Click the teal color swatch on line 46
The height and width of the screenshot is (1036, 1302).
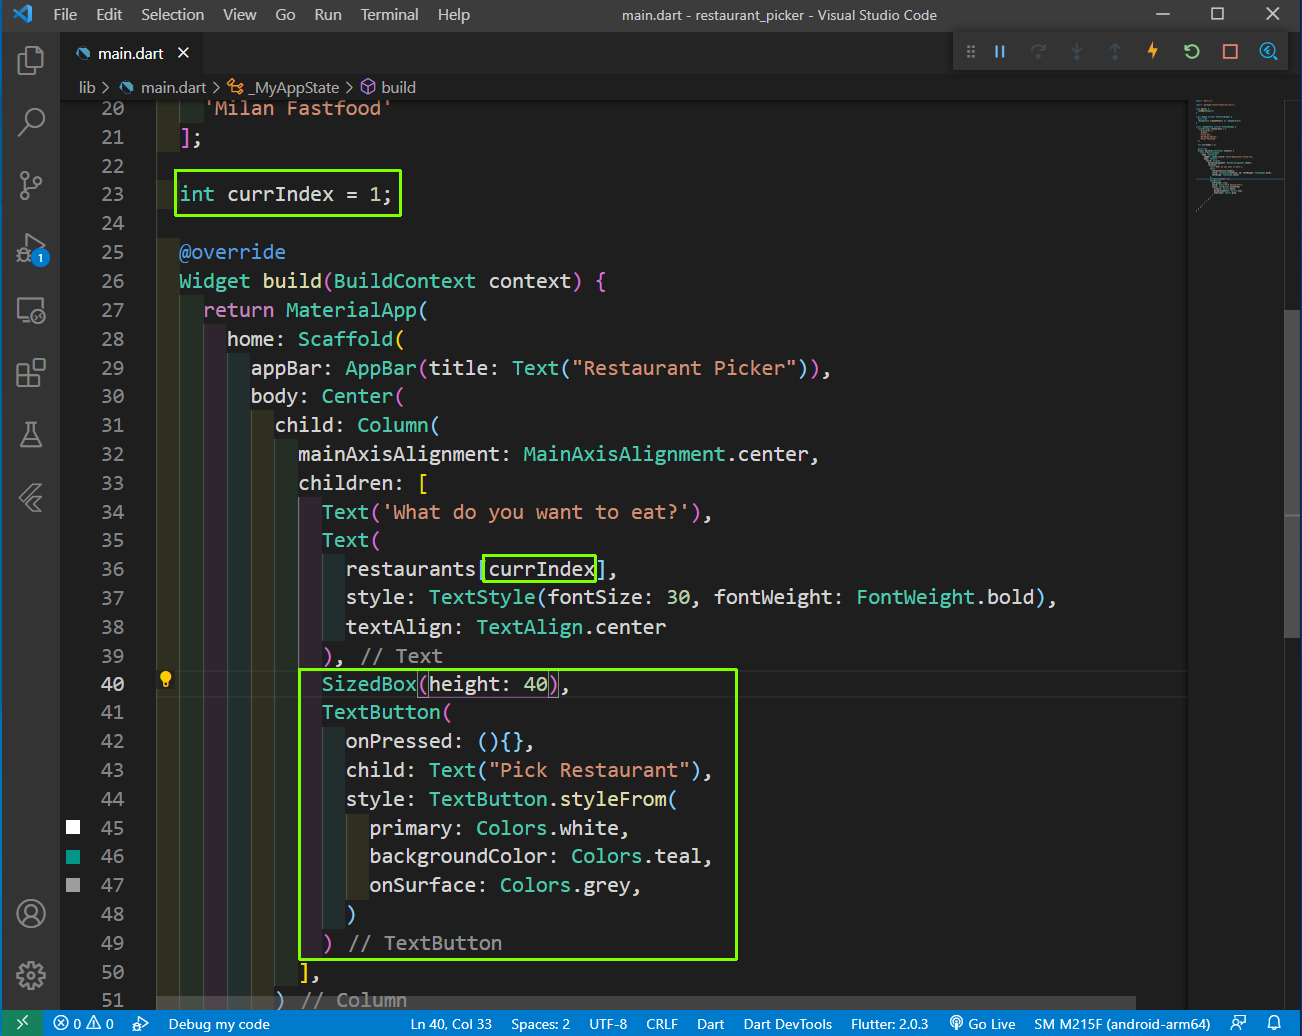click(73, 856)
